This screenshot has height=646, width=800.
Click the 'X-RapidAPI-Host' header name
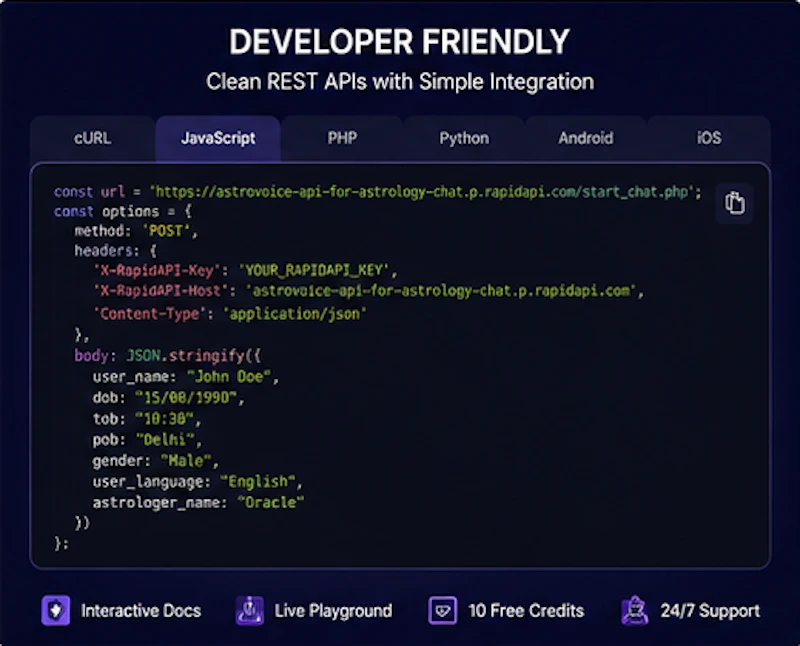click(x=160, y=291)
